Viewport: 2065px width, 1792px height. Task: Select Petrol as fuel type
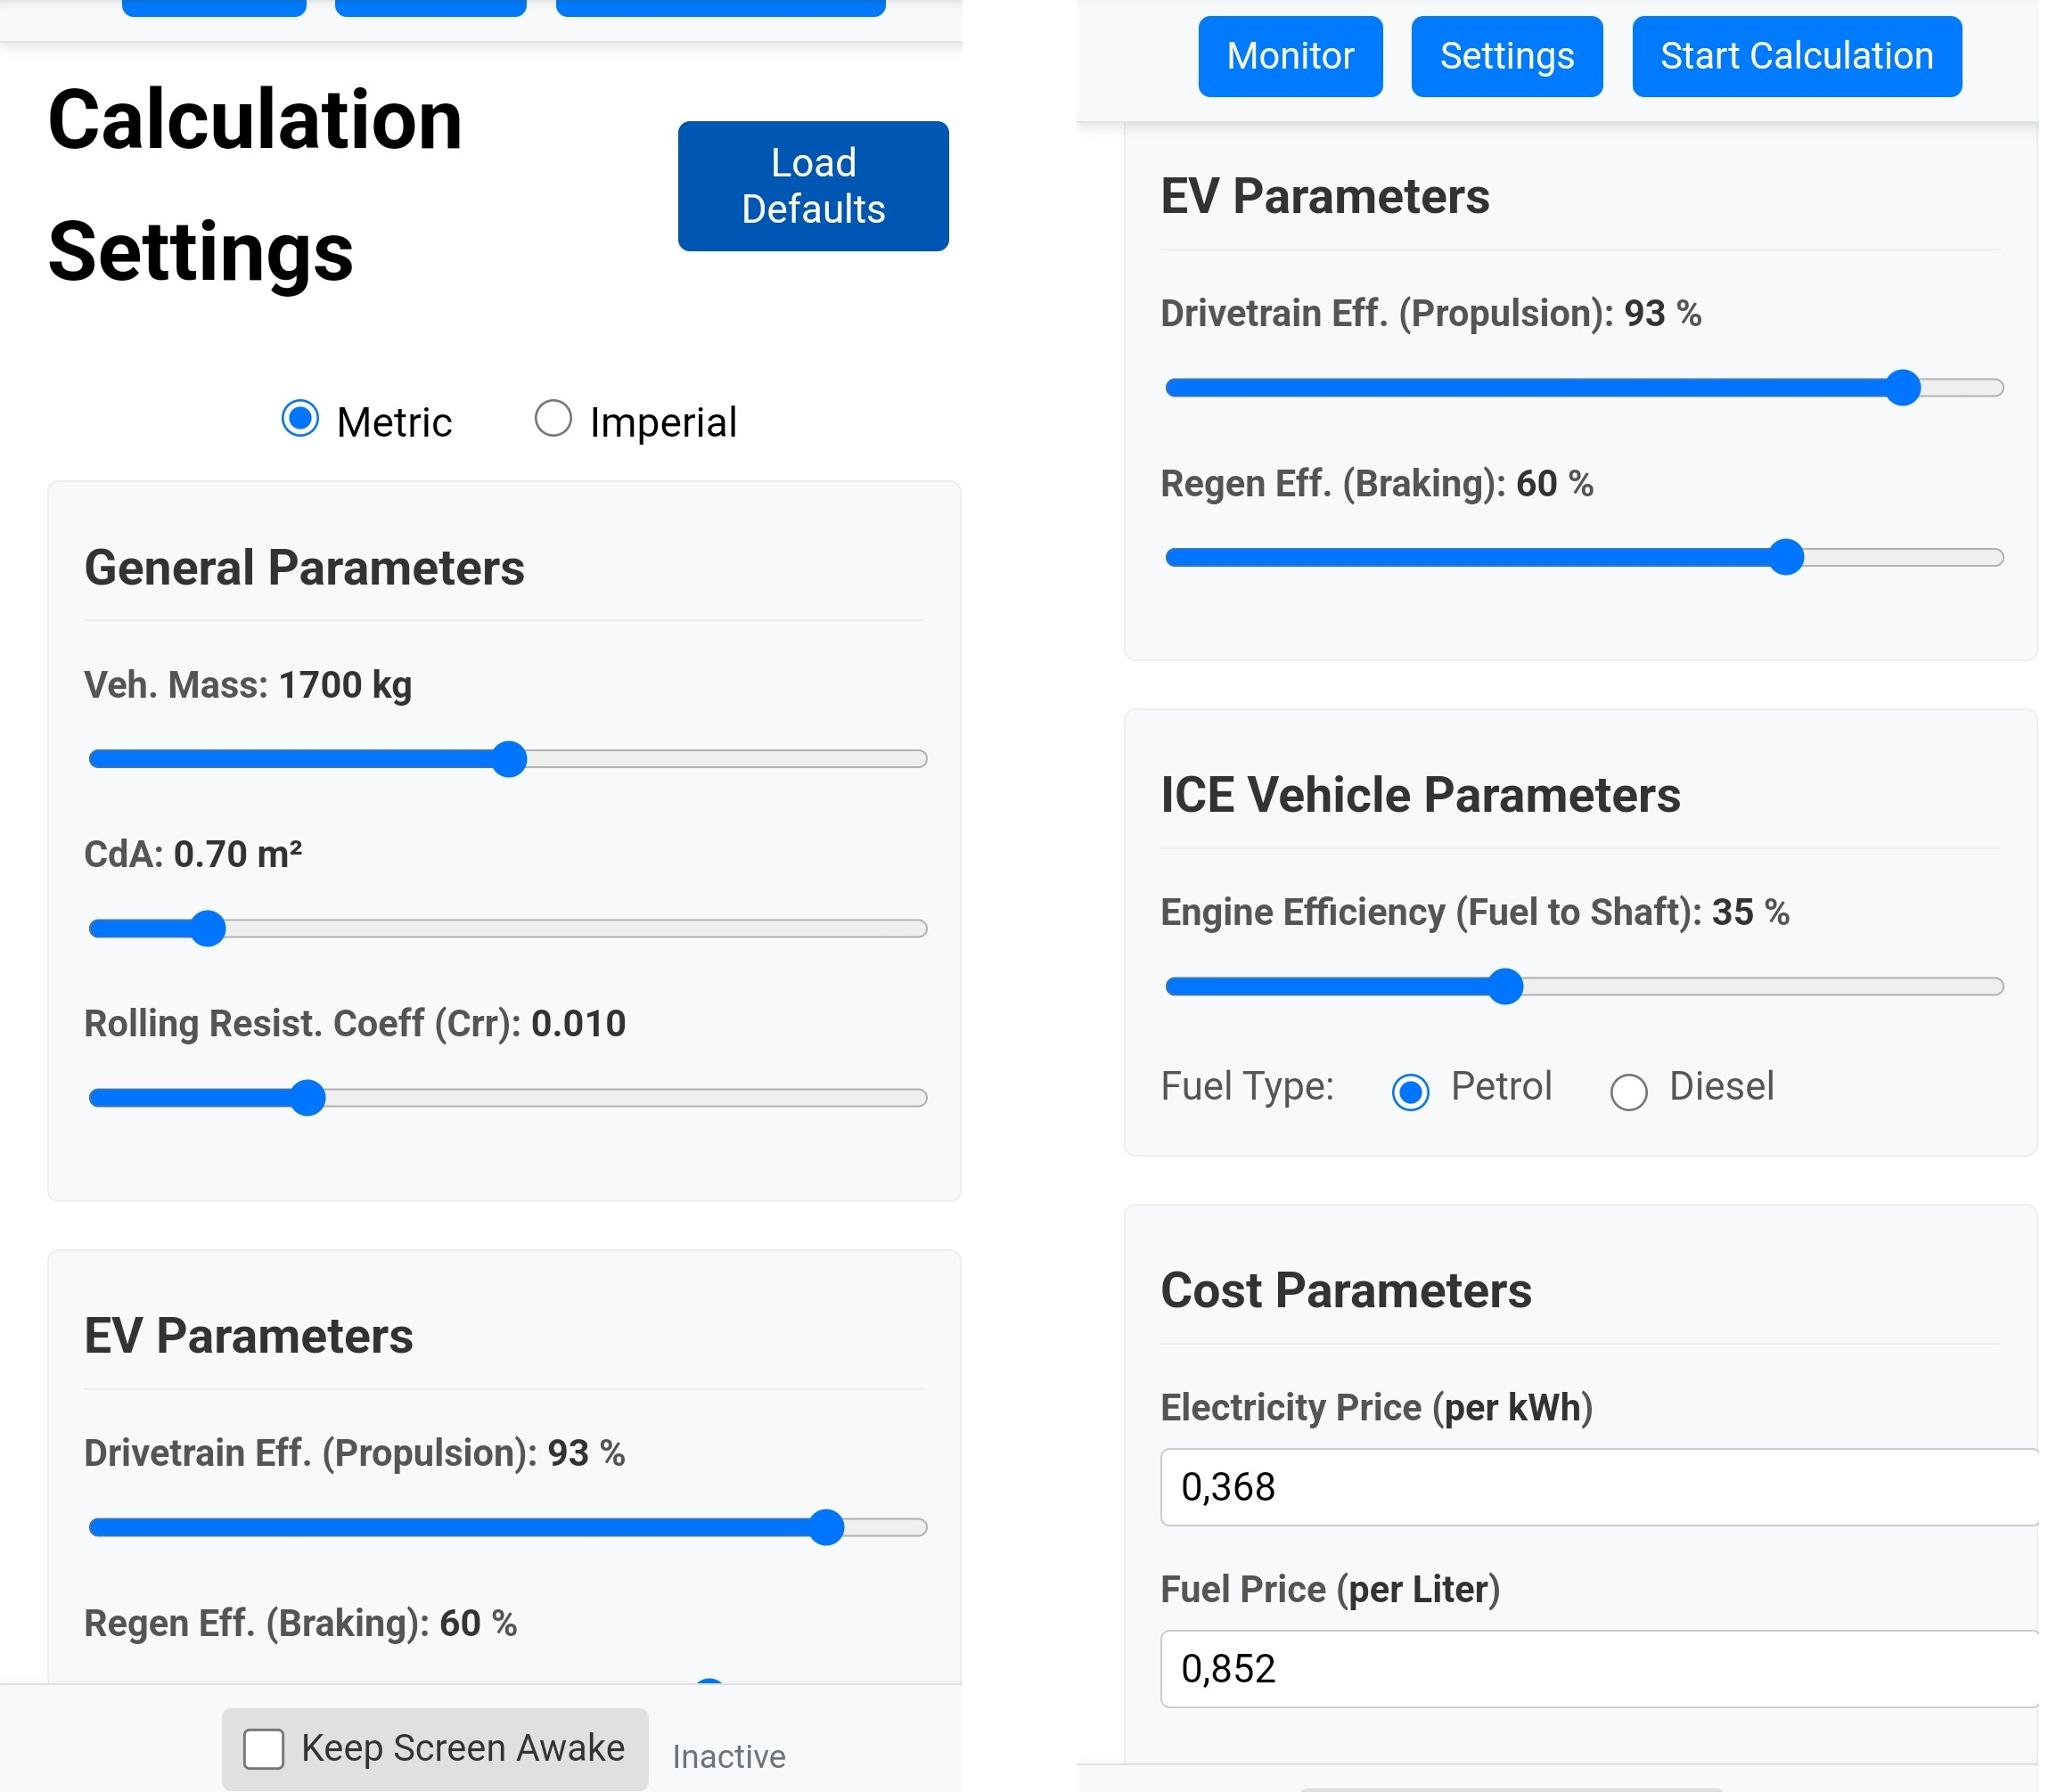pos(1410,1092)
